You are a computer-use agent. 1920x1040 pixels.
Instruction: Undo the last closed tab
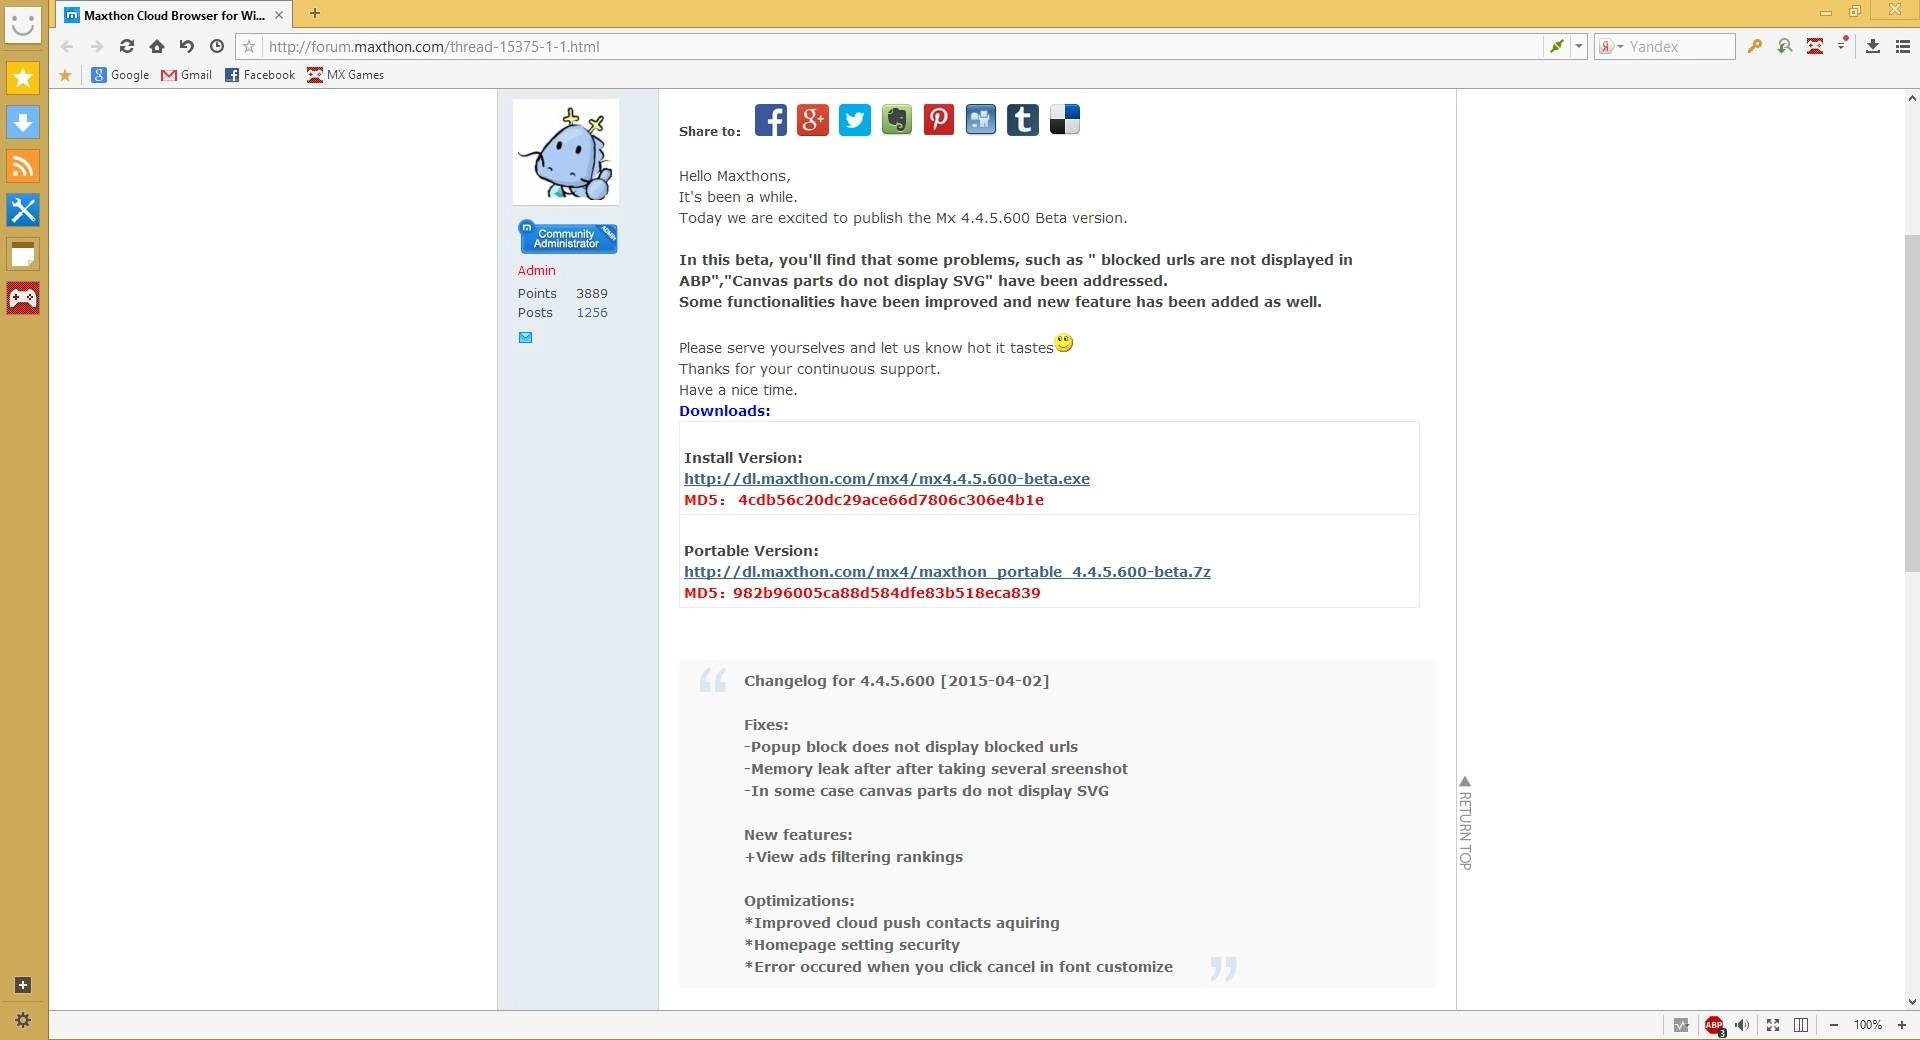click(x=186, y=46)
